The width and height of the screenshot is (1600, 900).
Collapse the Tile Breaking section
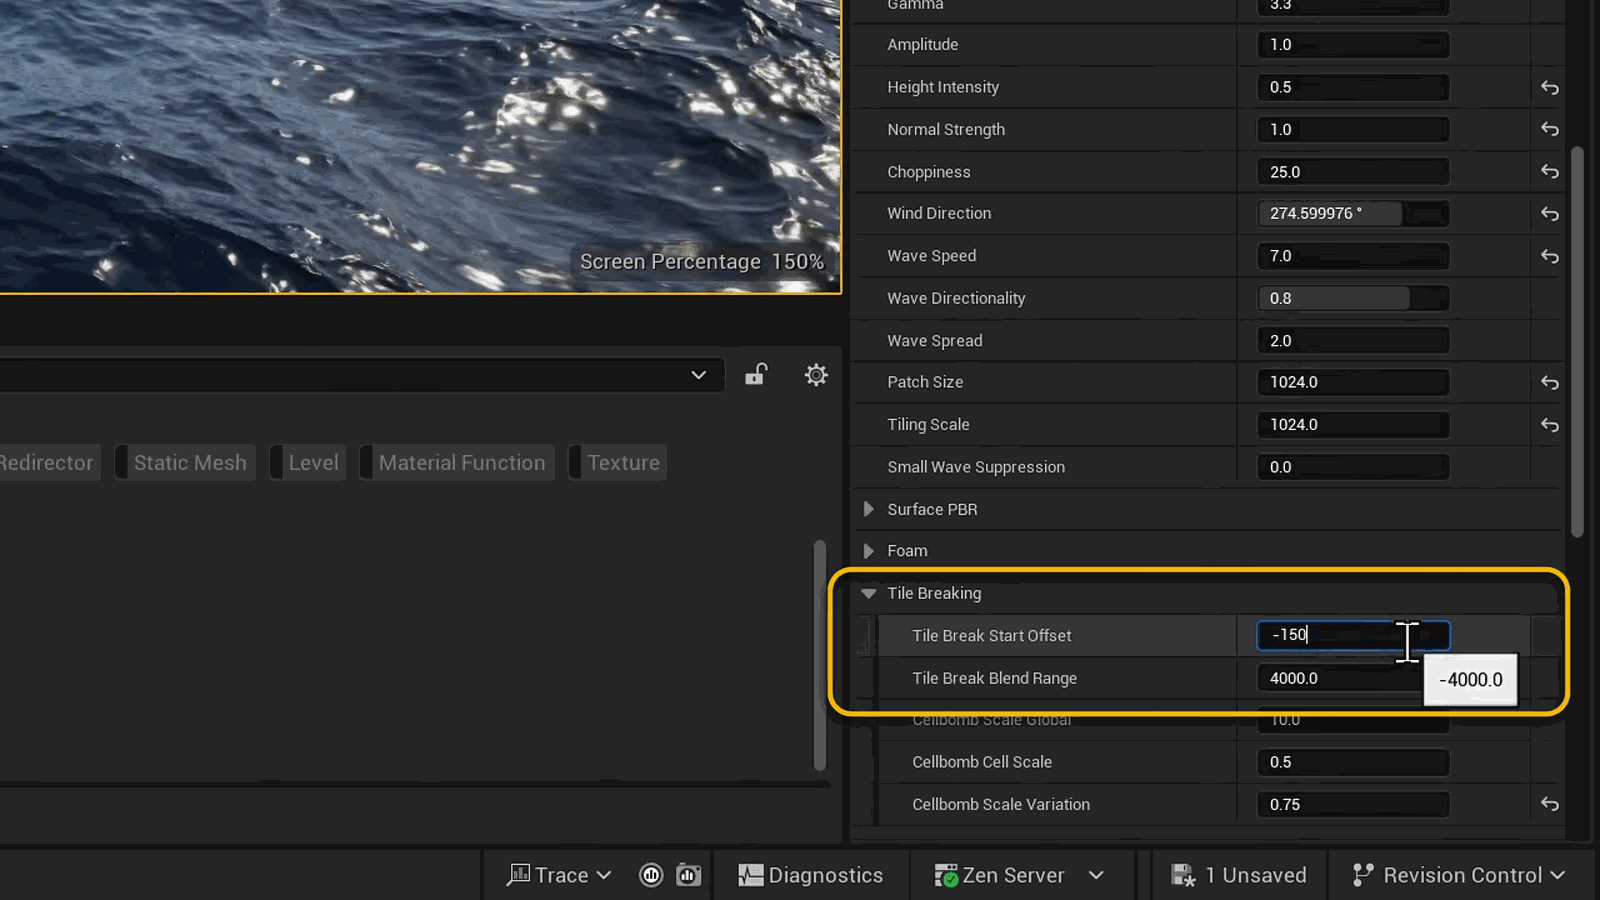[x=868, y=593]
